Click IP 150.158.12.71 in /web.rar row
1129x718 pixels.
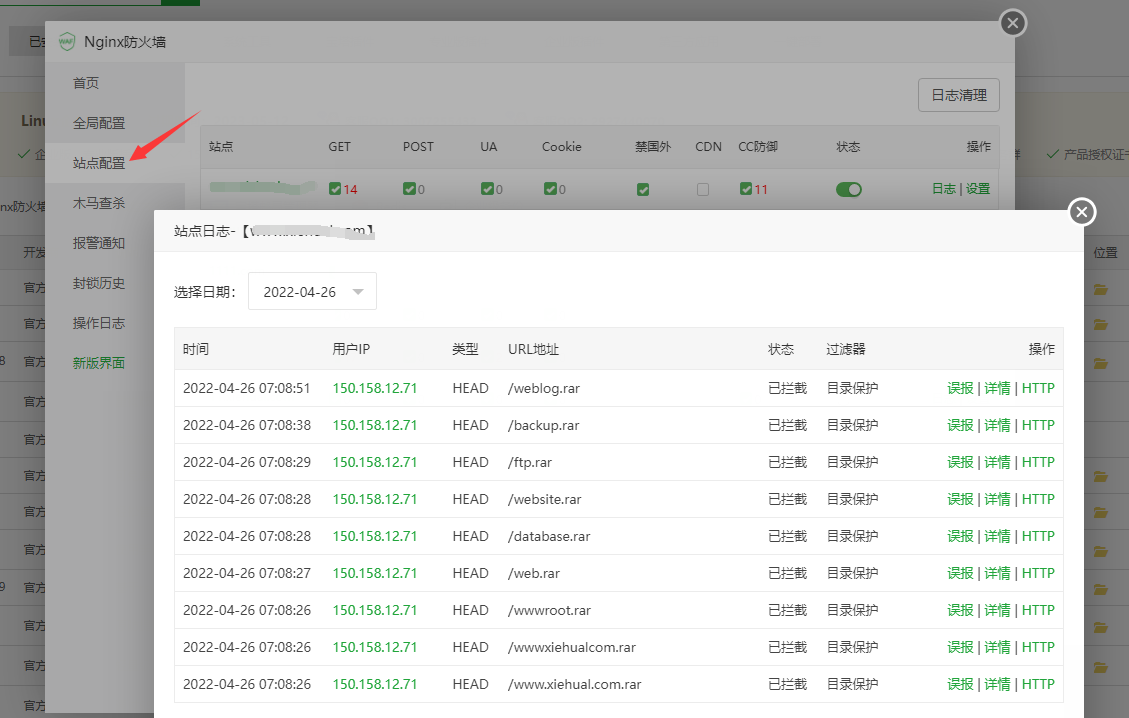point(374,573)
